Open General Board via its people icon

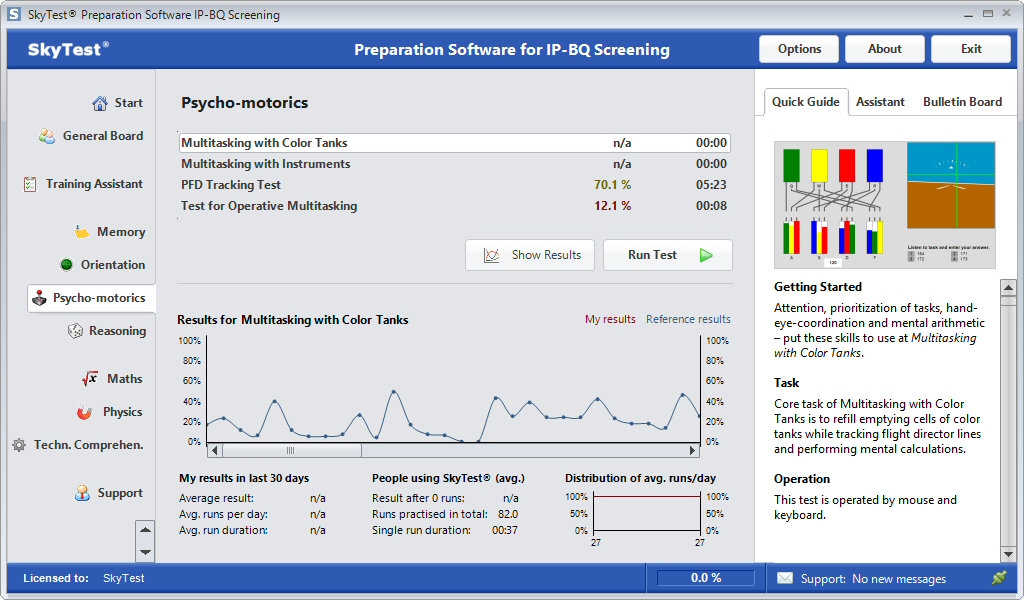click(x=47, y=136)
